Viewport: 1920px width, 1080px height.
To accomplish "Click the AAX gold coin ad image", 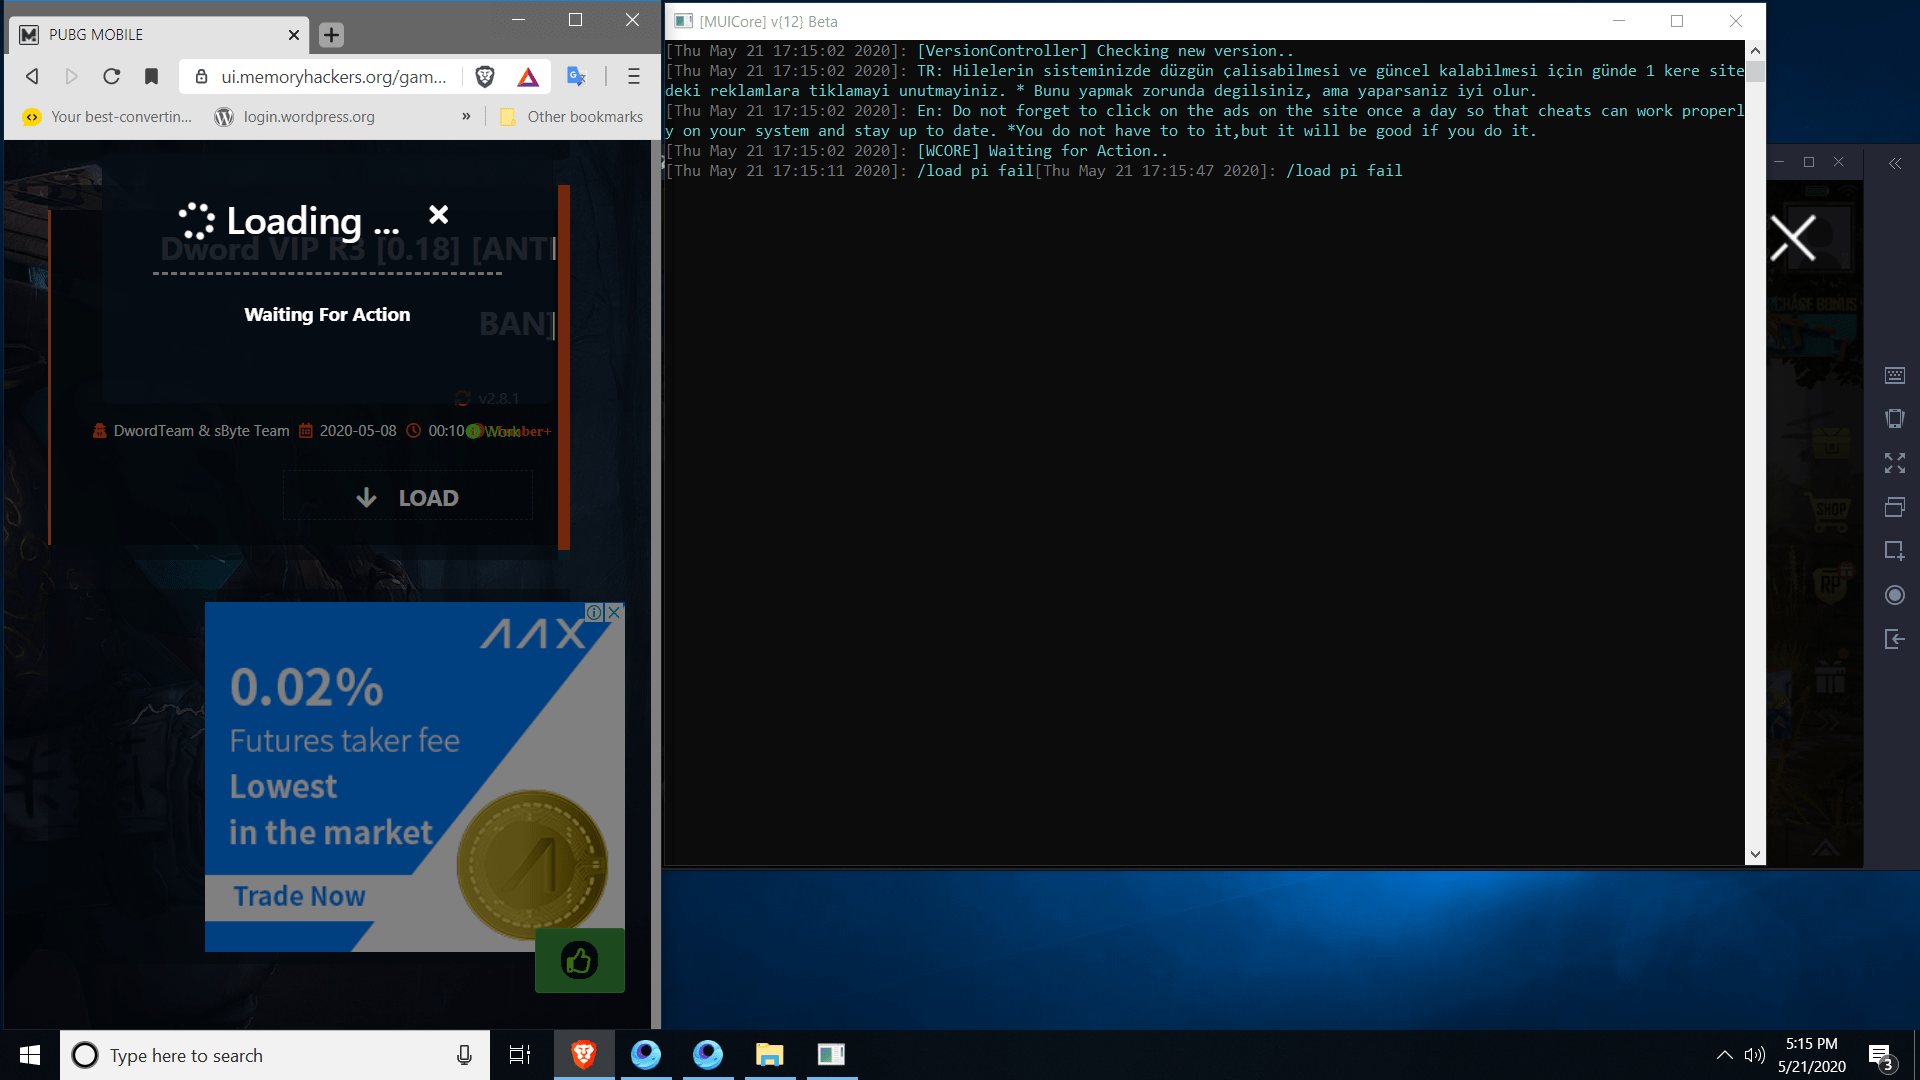I will pyautogui.click(x=532, y=863).
